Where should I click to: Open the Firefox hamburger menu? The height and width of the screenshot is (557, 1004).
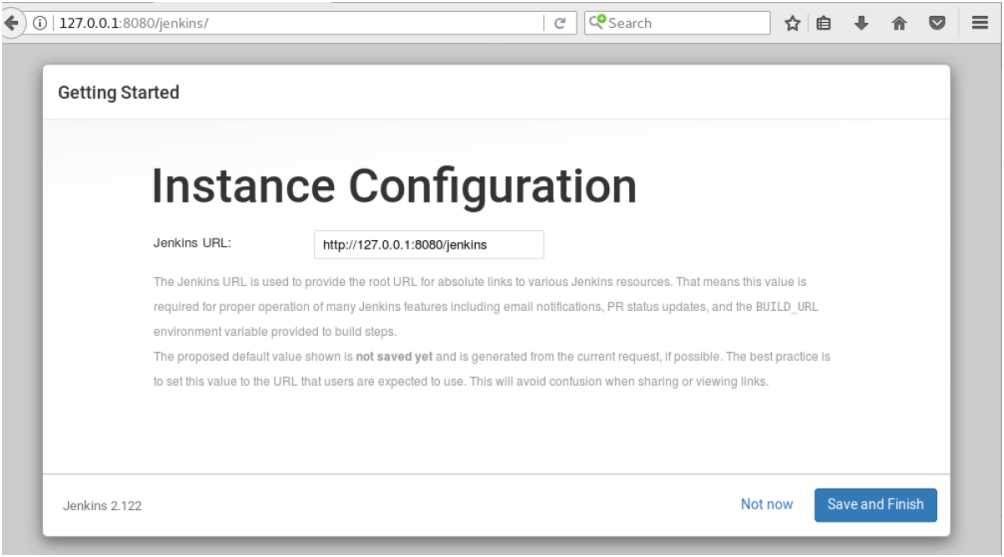click(x=980, y=23)
